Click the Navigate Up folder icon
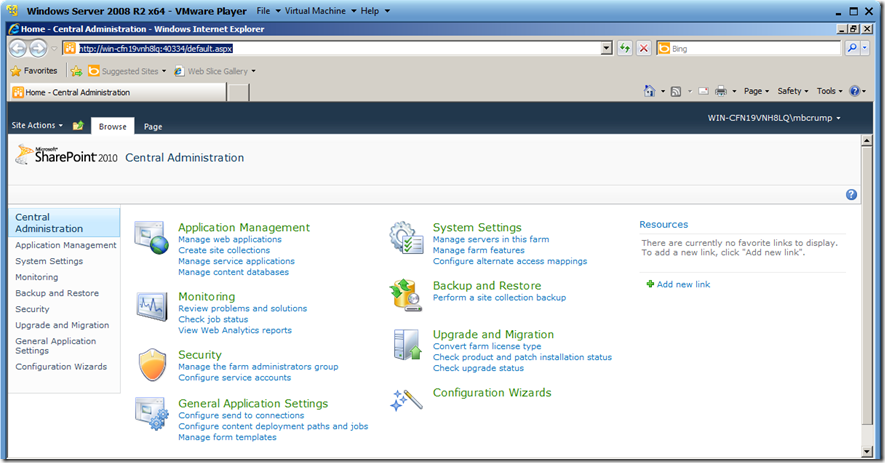 pos(78,125)
